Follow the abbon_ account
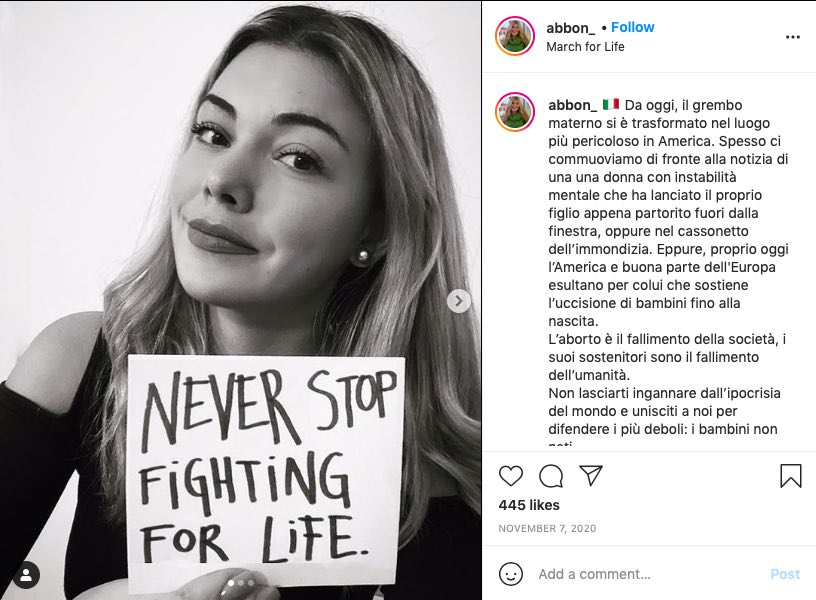This screenshot has width=816, height=600. coord(632,27)
